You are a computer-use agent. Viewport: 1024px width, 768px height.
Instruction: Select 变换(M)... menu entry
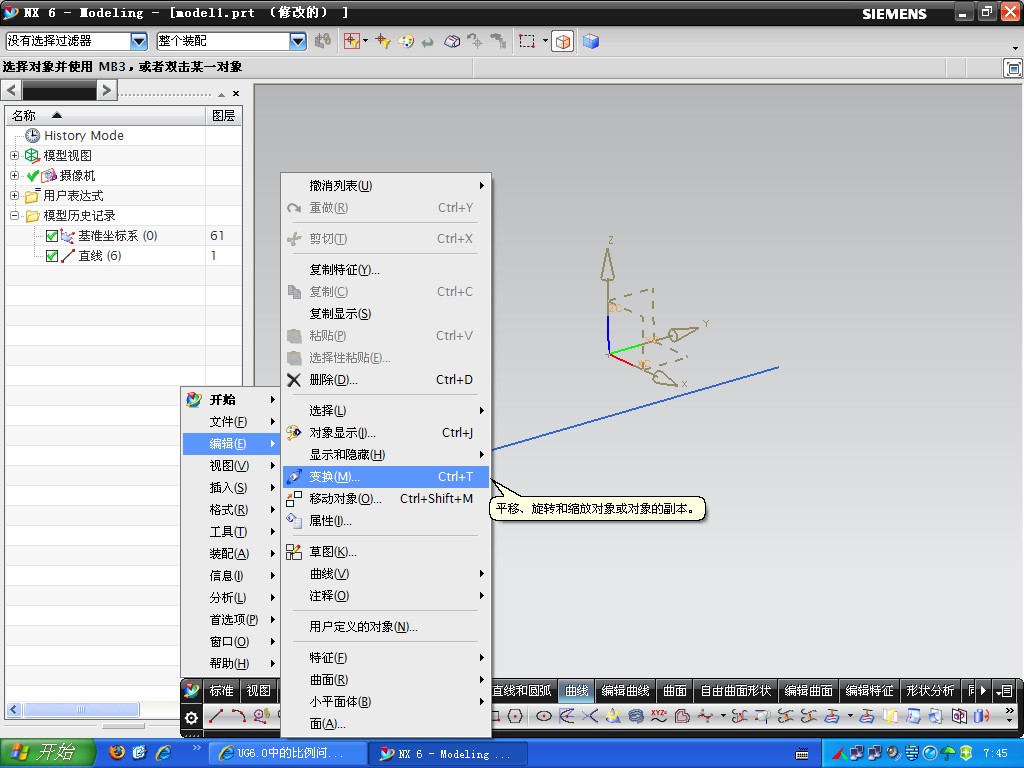(x=386, y=477)
